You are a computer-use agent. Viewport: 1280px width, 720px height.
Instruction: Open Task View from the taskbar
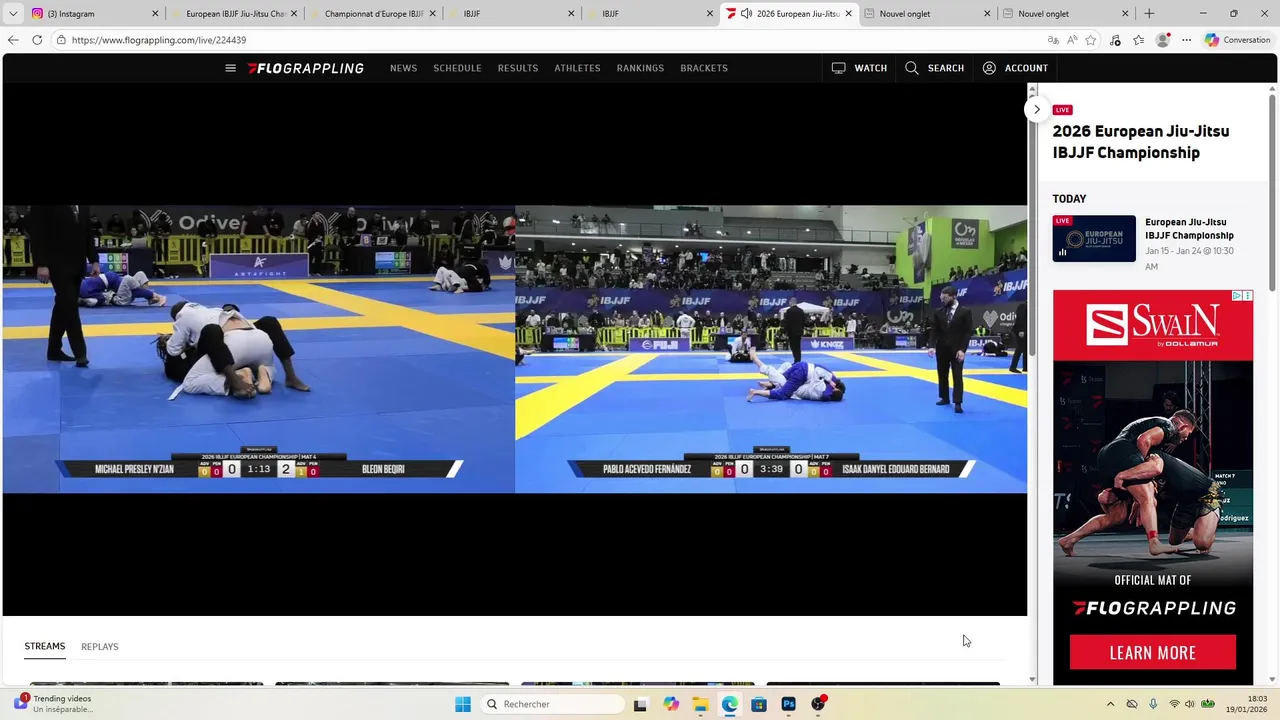[640, 704]
